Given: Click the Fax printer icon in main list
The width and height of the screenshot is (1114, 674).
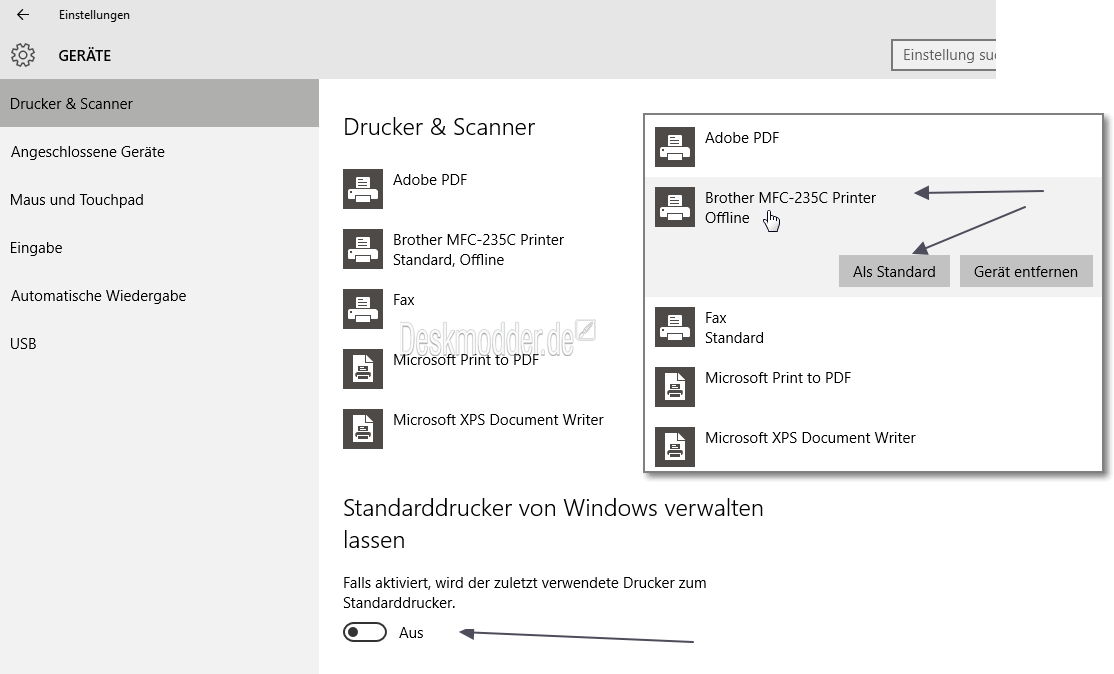Looking at the screenshot, I should [362, 309].
